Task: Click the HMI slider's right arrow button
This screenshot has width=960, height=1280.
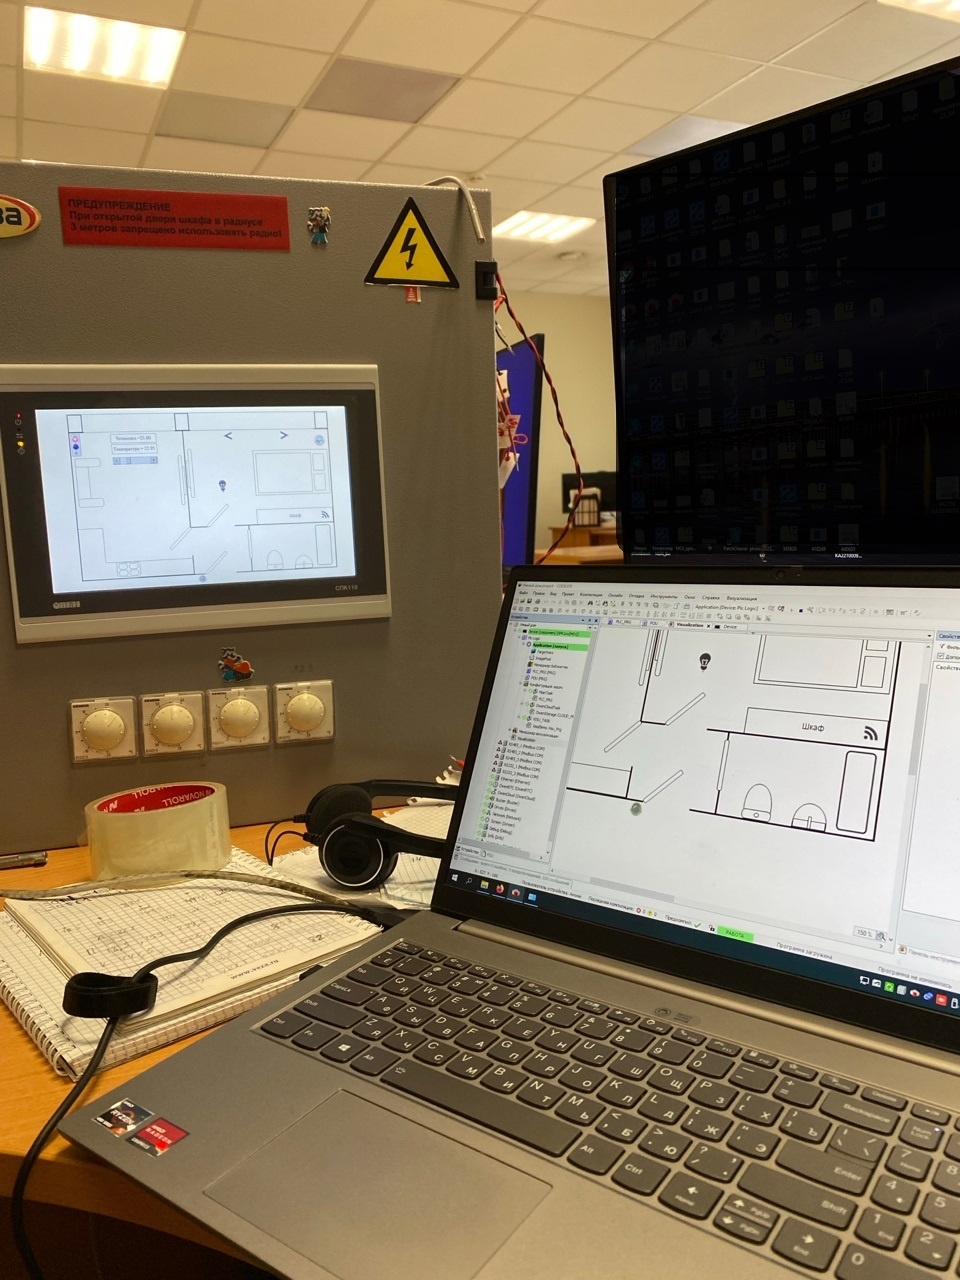Action: [154, 460]
